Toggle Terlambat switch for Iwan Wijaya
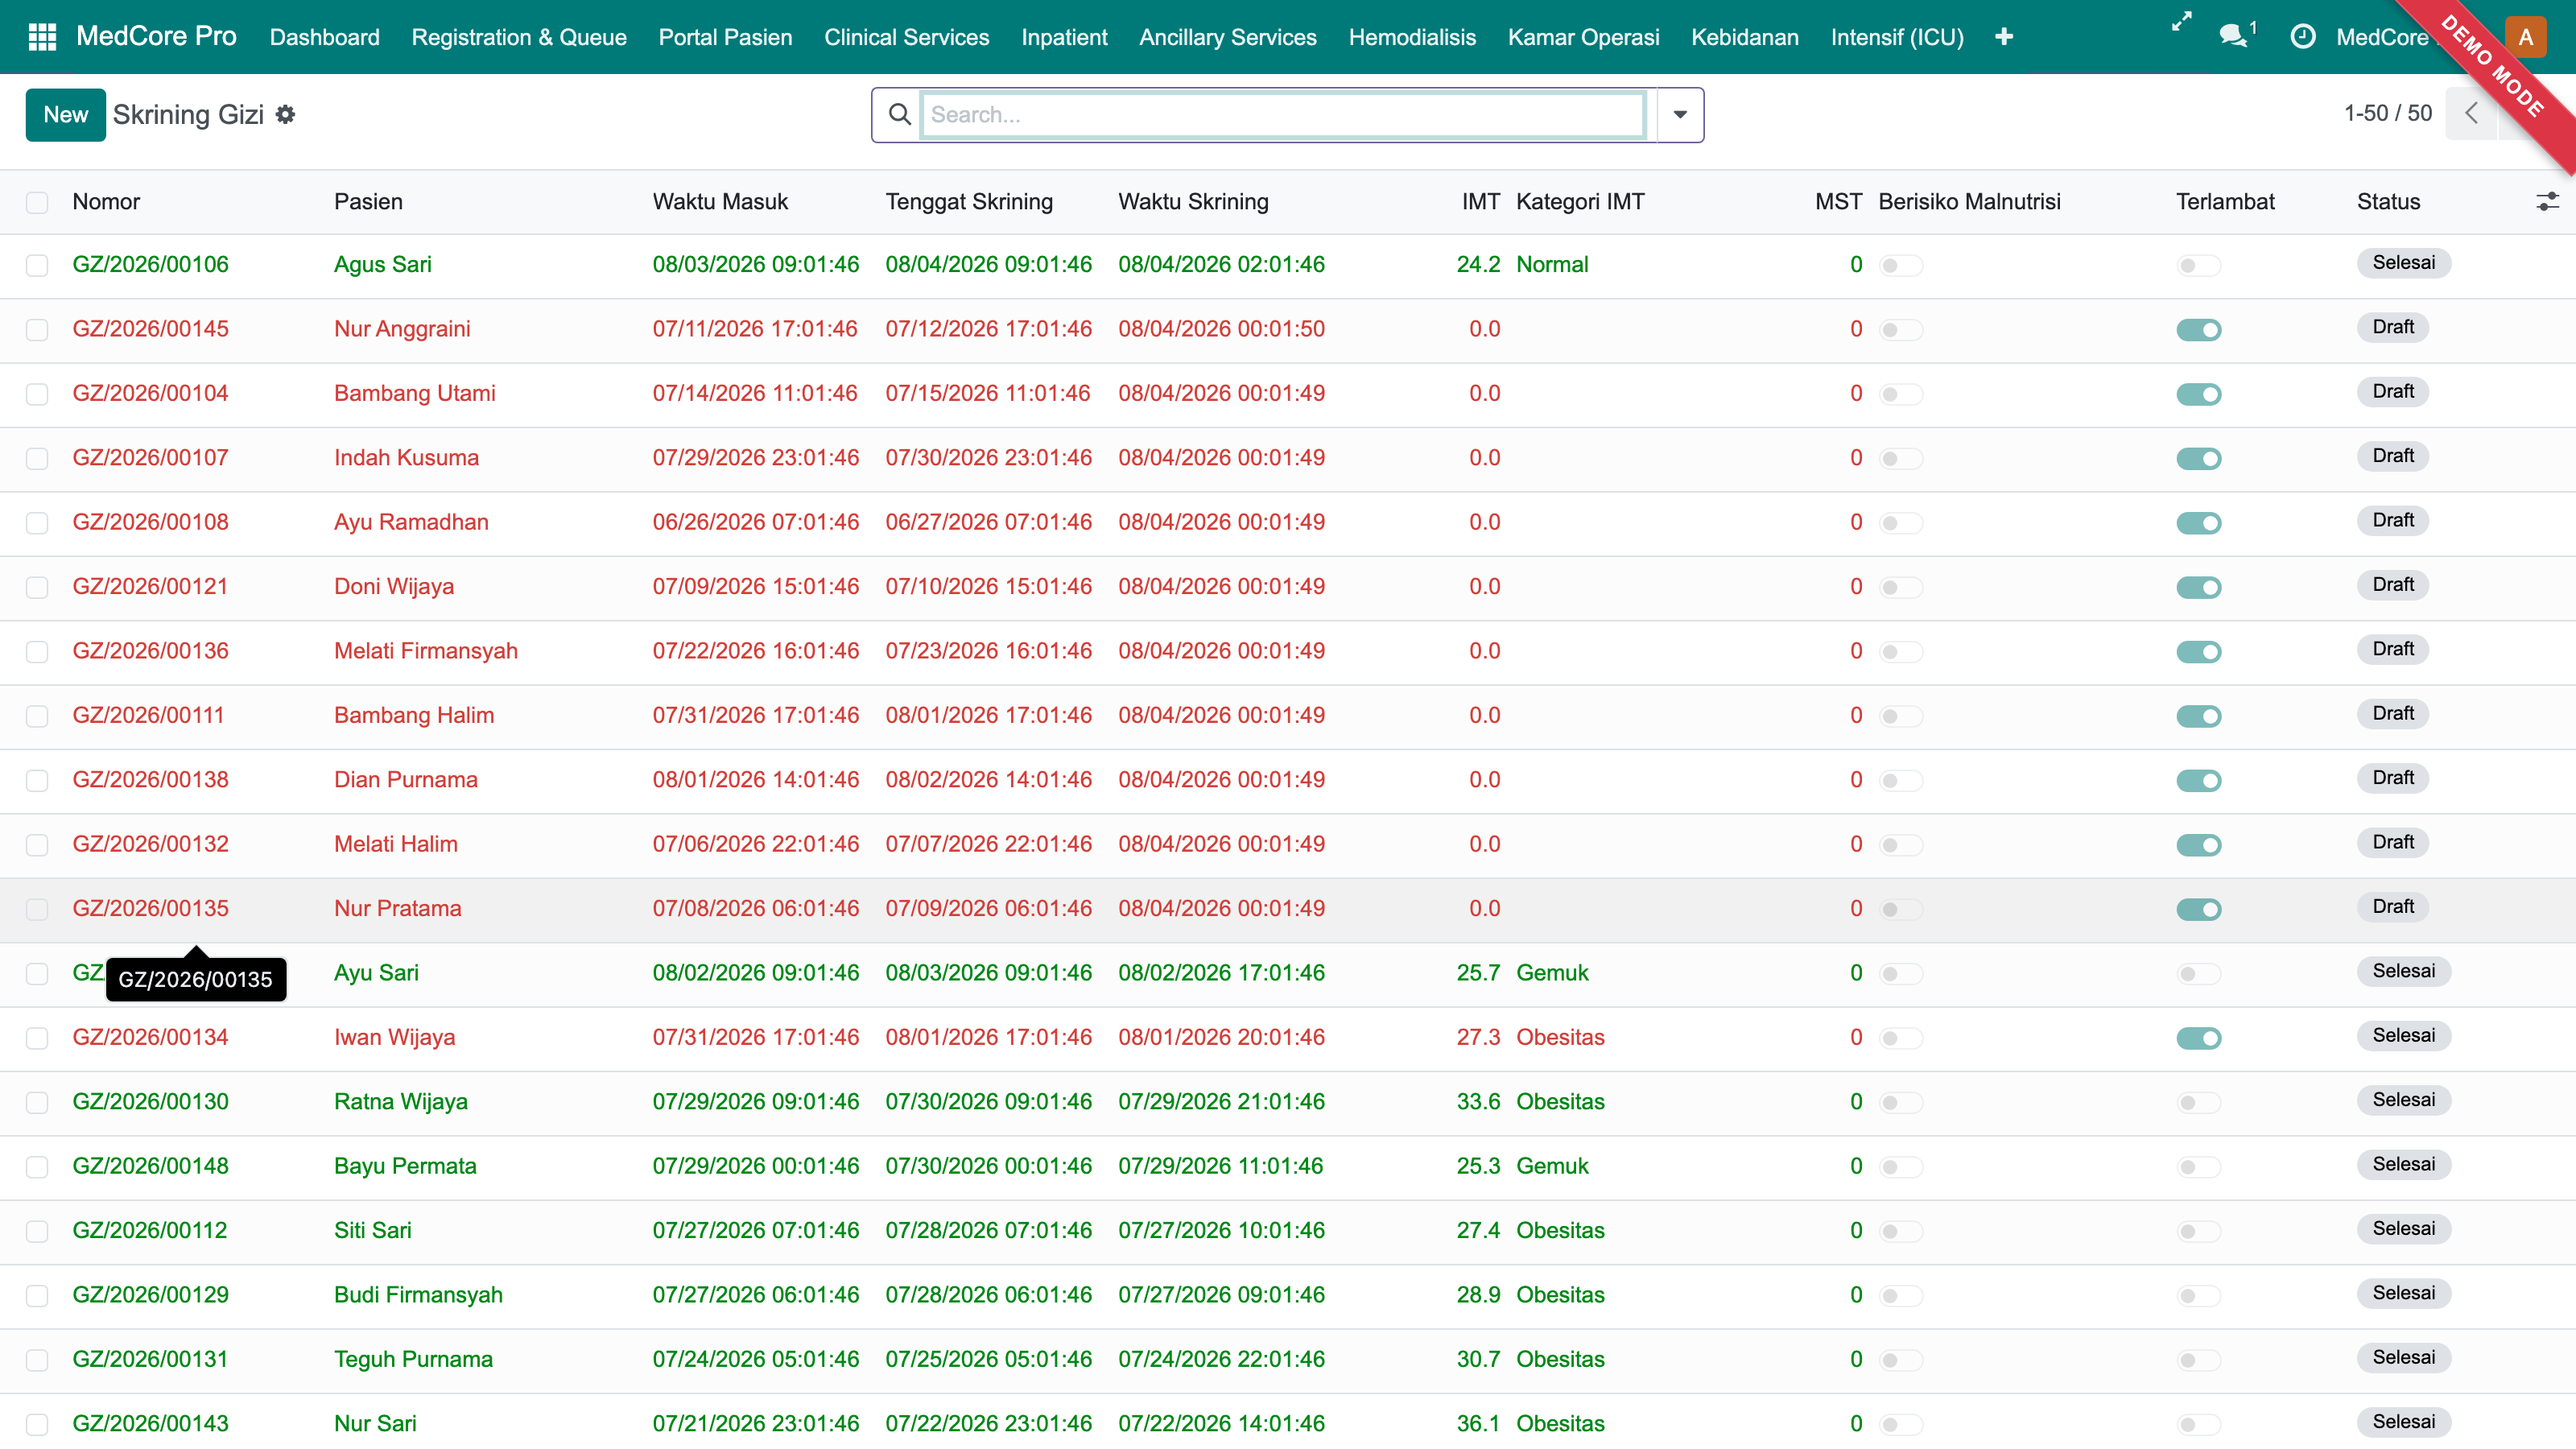 point(2198,1038)
